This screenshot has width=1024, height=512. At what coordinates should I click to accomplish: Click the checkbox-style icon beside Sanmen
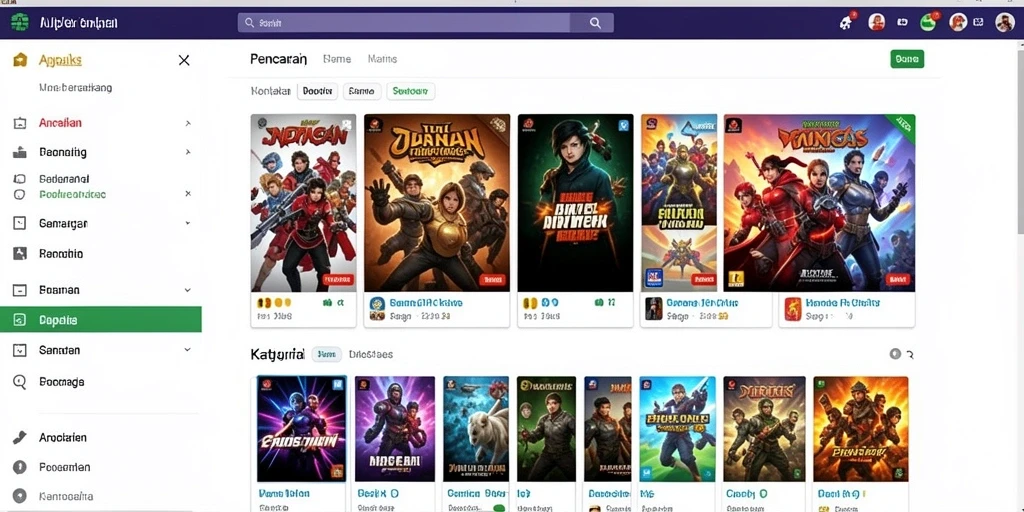20,350
